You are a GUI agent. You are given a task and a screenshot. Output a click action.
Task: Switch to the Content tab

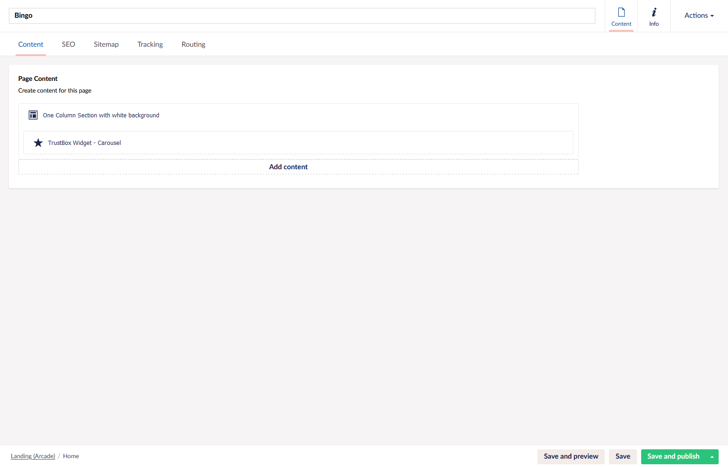(31, 44)
